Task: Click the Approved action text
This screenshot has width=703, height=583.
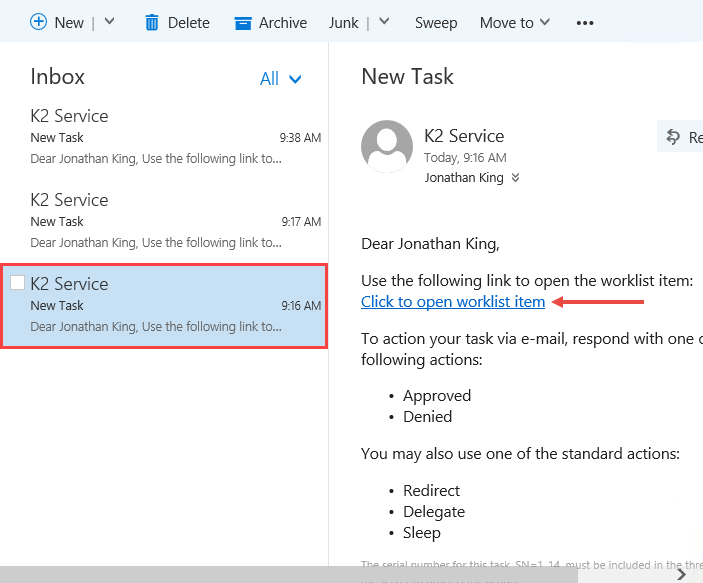Action: (x=437, y=396)
